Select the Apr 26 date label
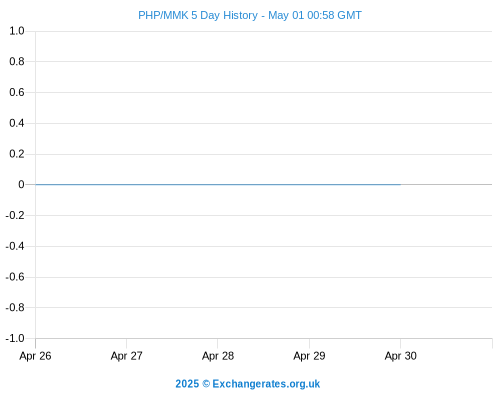This screenshot has width=495, height=400. point(35,356)
